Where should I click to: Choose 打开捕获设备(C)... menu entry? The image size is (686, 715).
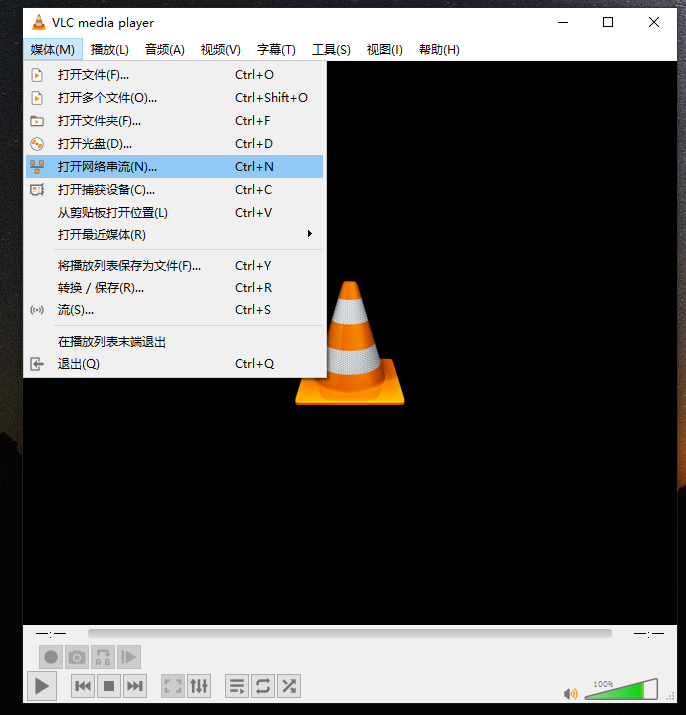pyautogui.click(x=175, y=190)
